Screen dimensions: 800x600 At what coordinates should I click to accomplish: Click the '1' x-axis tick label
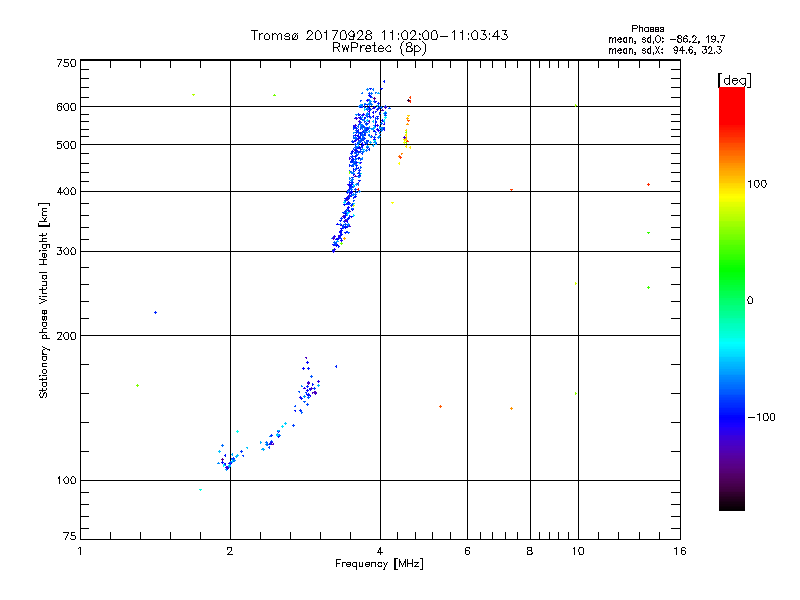[80, 551]
